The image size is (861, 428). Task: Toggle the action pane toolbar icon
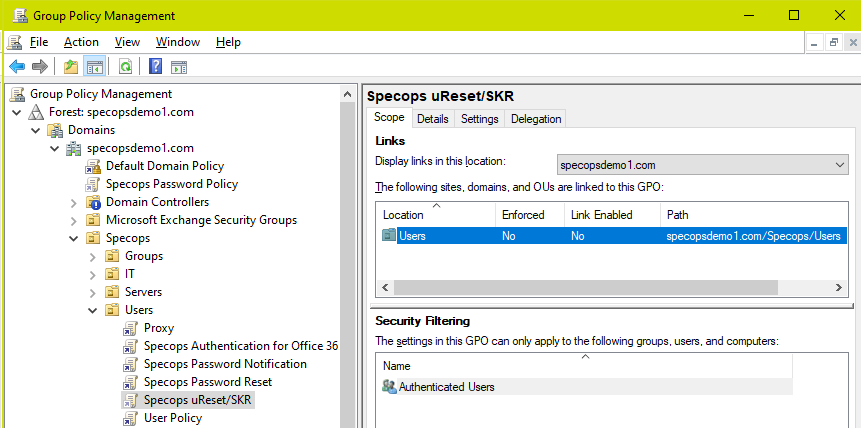point(179,67)
